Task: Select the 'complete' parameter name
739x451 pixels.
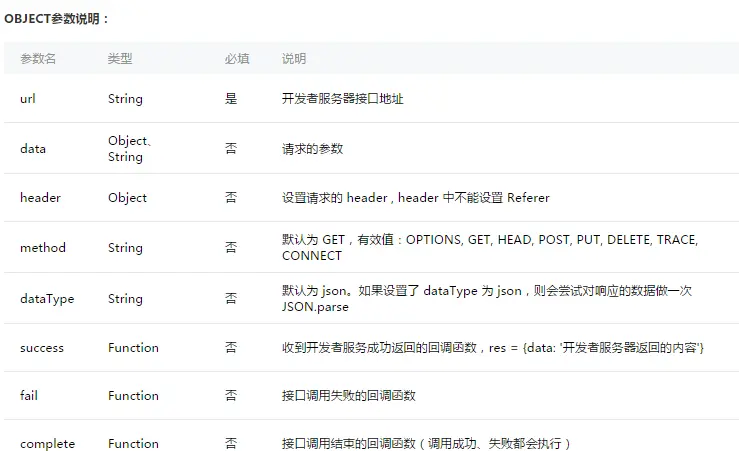Action: pos(48,444)
